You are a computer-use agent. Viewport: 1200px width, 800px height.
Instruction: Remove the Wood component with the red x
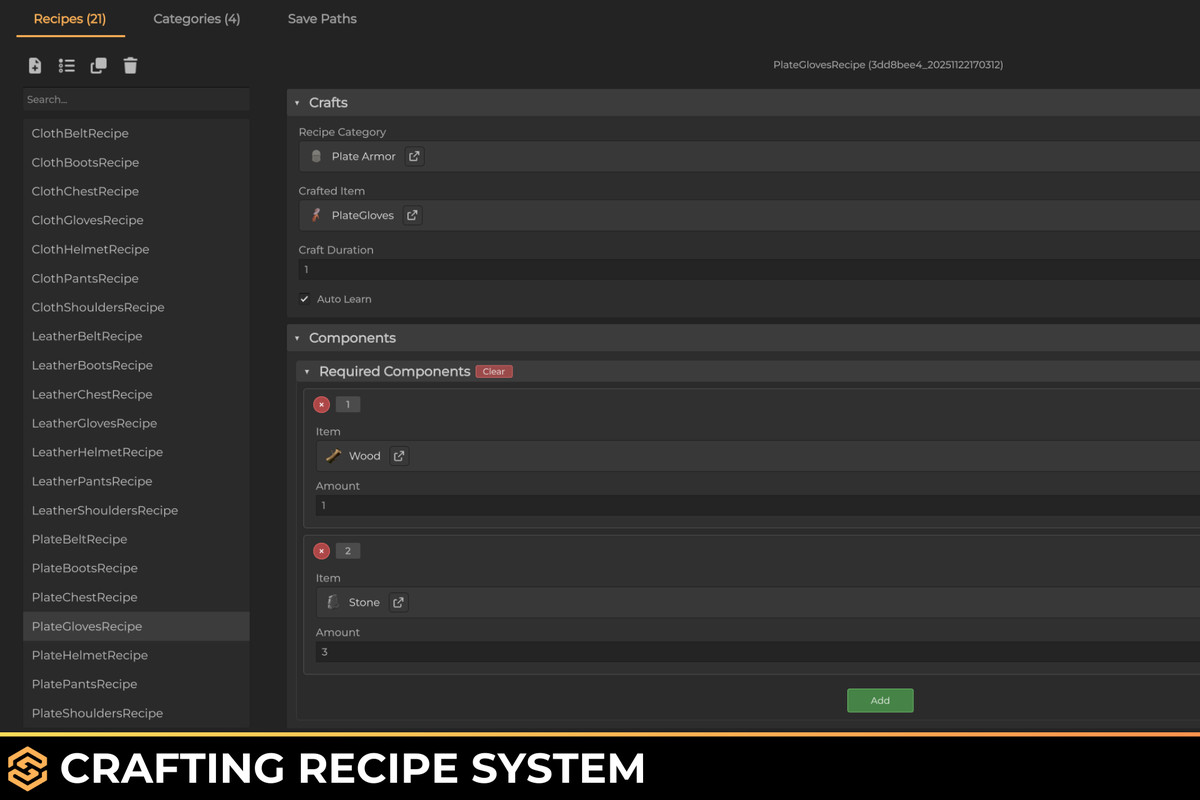(x=321, y=404)
